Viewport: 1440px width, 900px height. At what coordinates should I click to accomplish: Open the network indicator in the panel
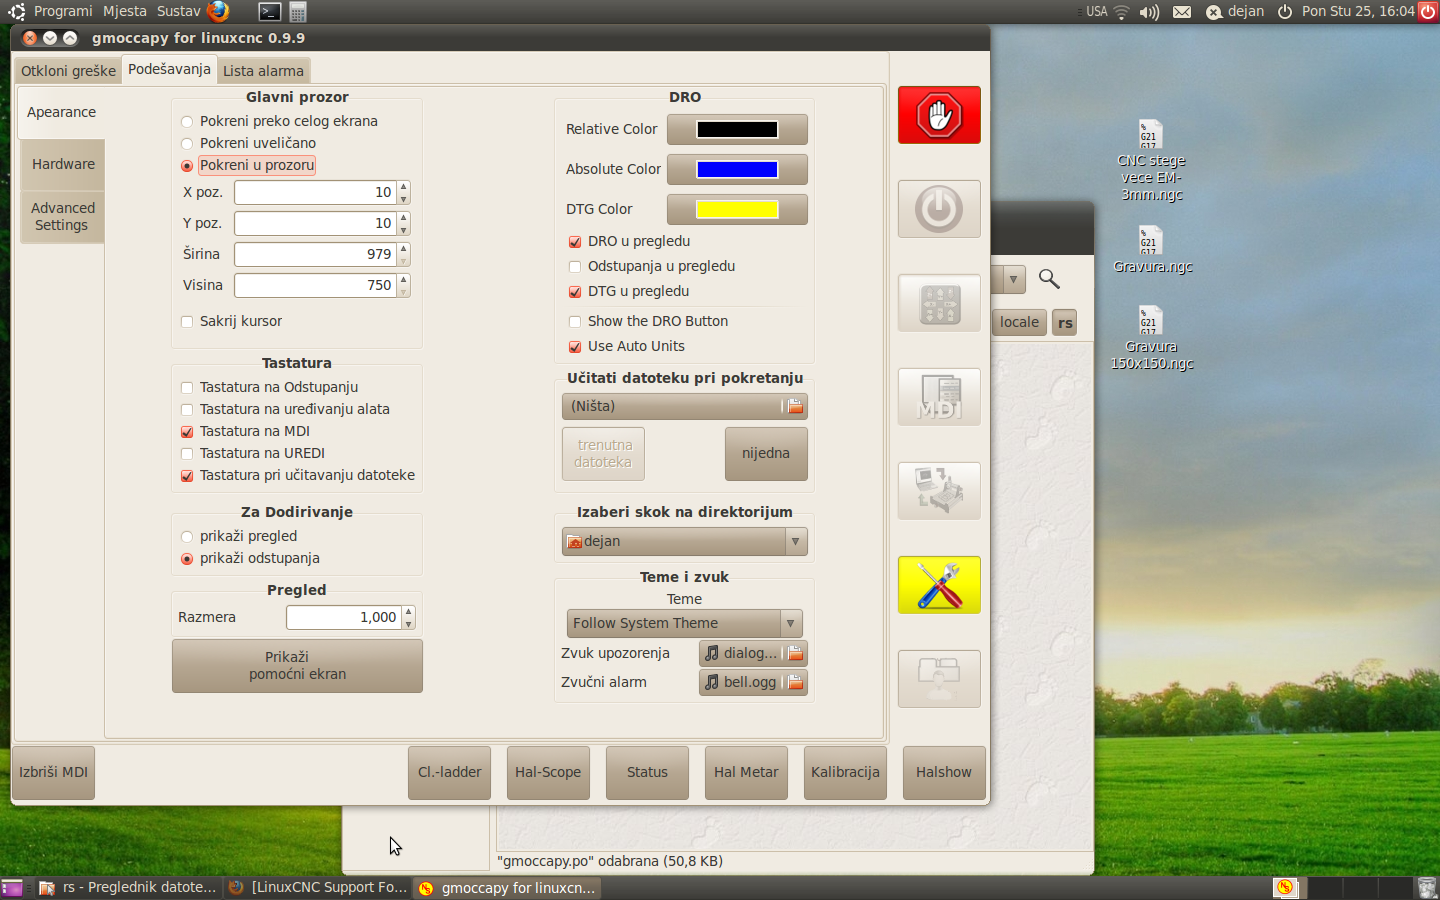click(1122, 12)
